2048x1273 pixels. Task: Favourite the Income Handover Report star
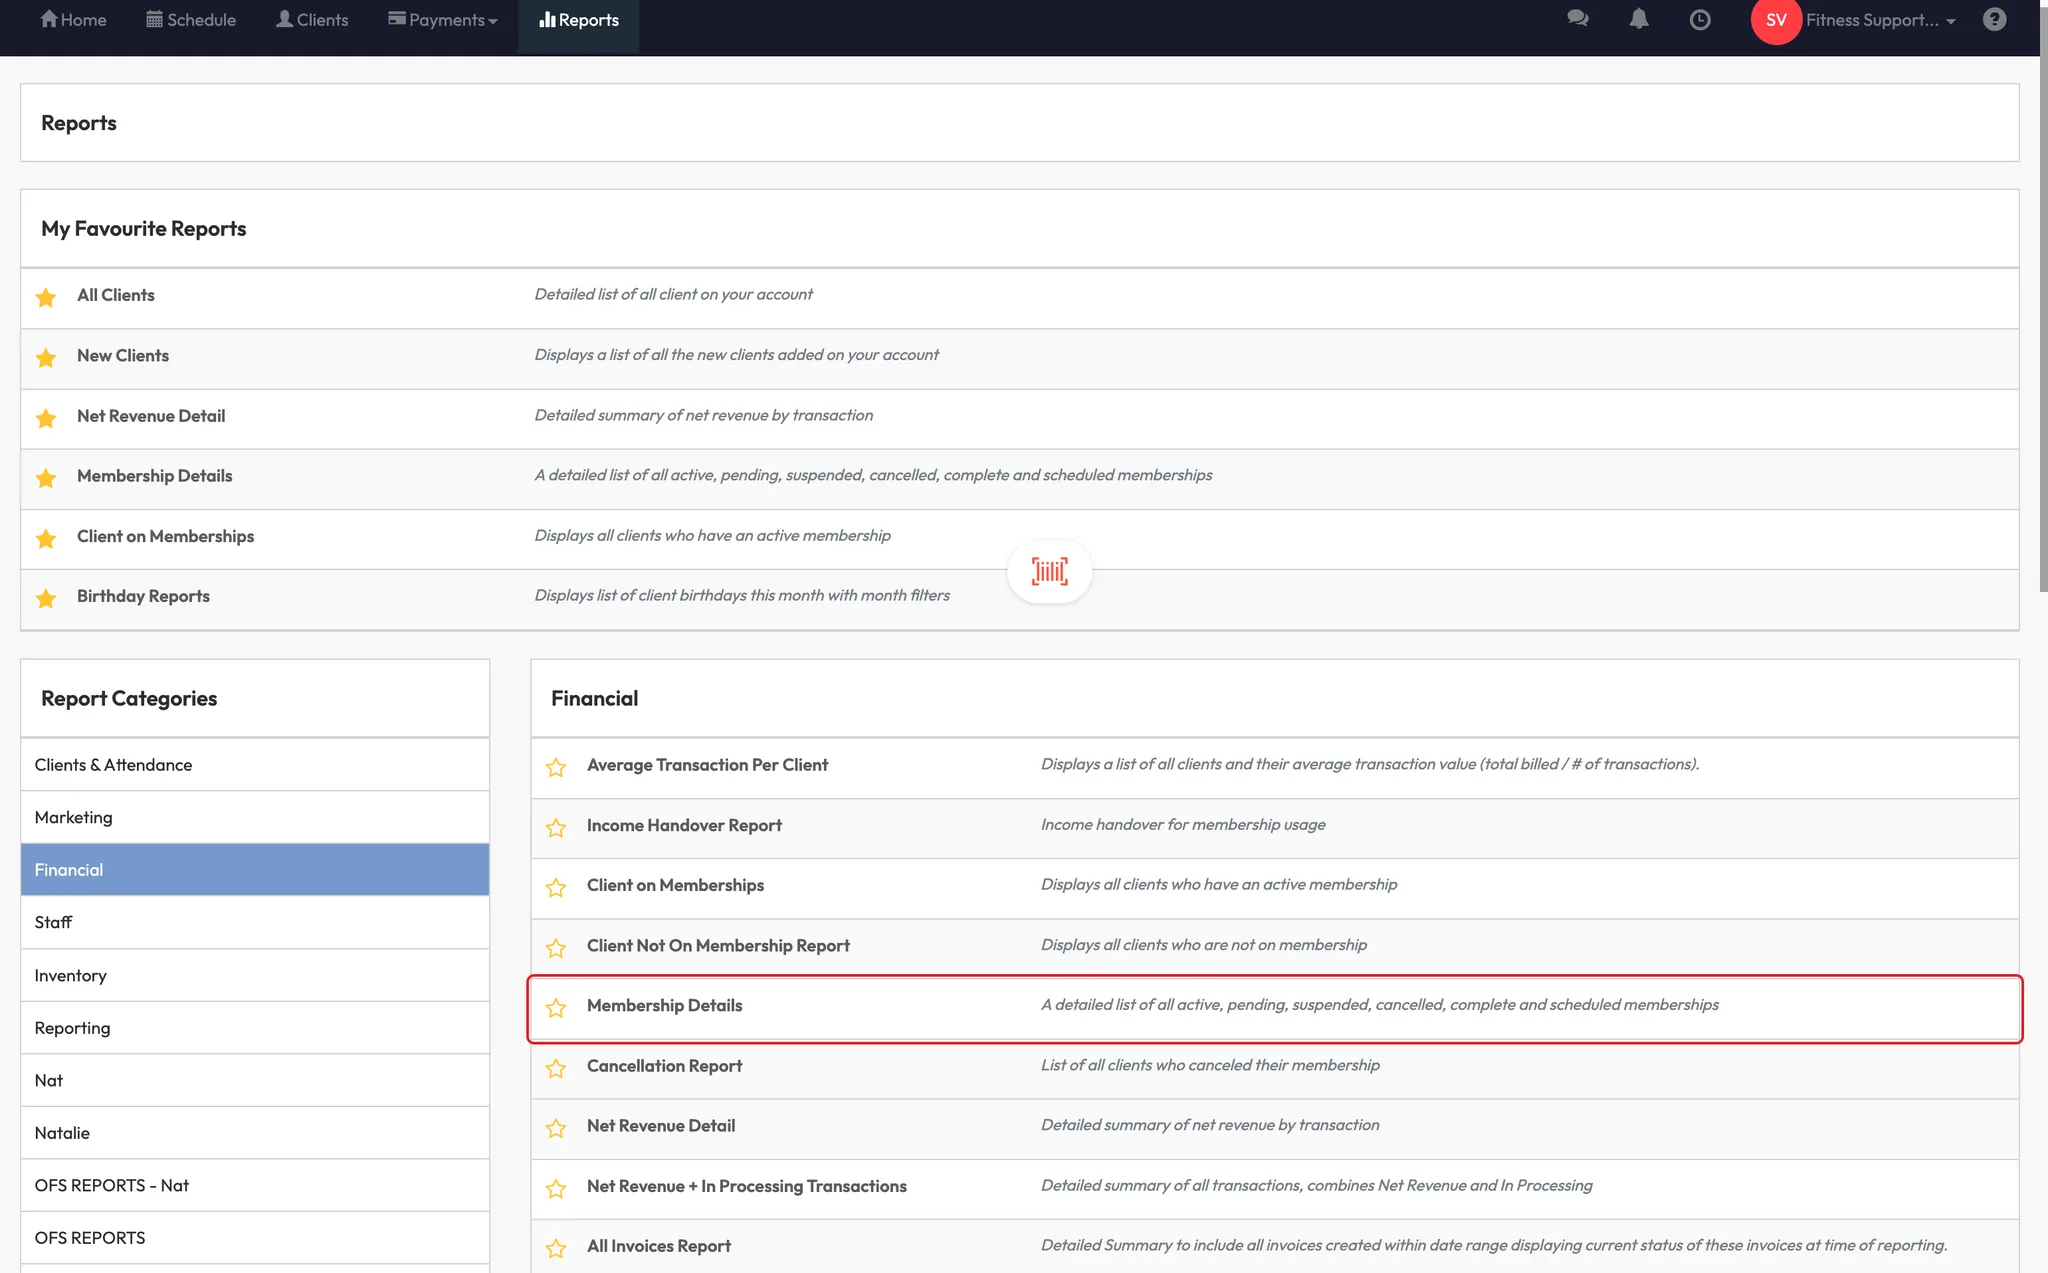pos(556,827)
